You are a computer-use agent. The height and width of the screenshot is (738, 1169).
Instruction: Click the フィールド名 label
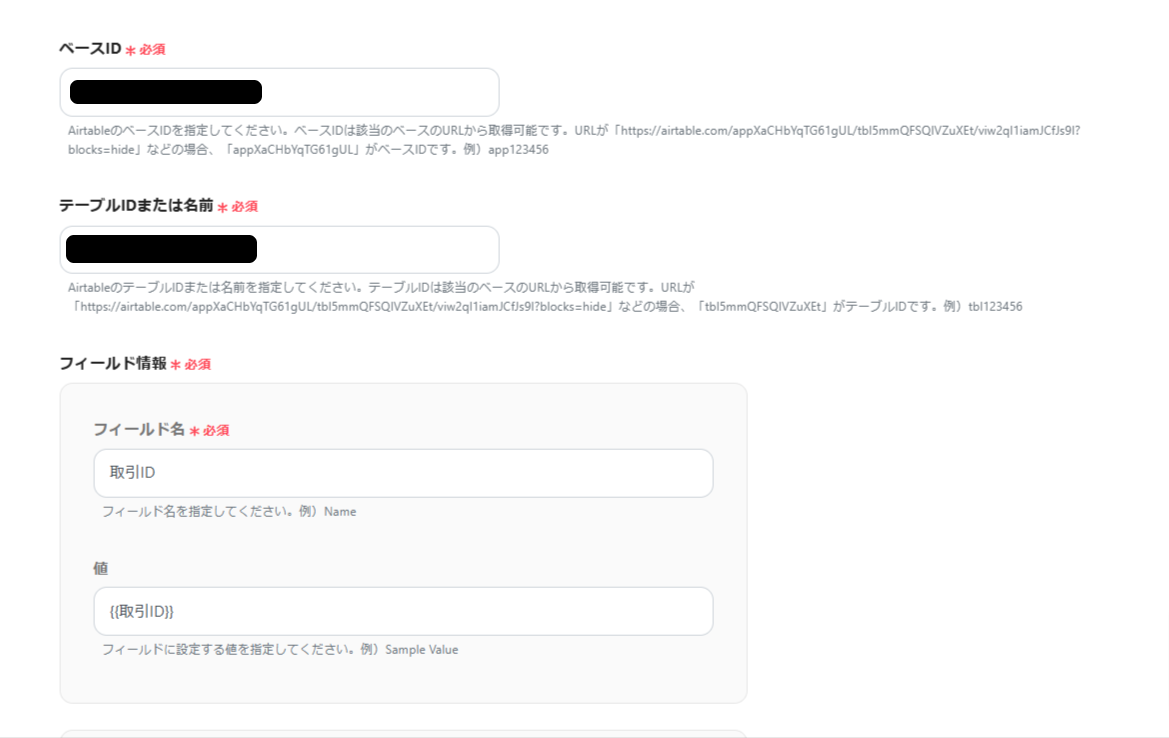(x=139, y=429)
